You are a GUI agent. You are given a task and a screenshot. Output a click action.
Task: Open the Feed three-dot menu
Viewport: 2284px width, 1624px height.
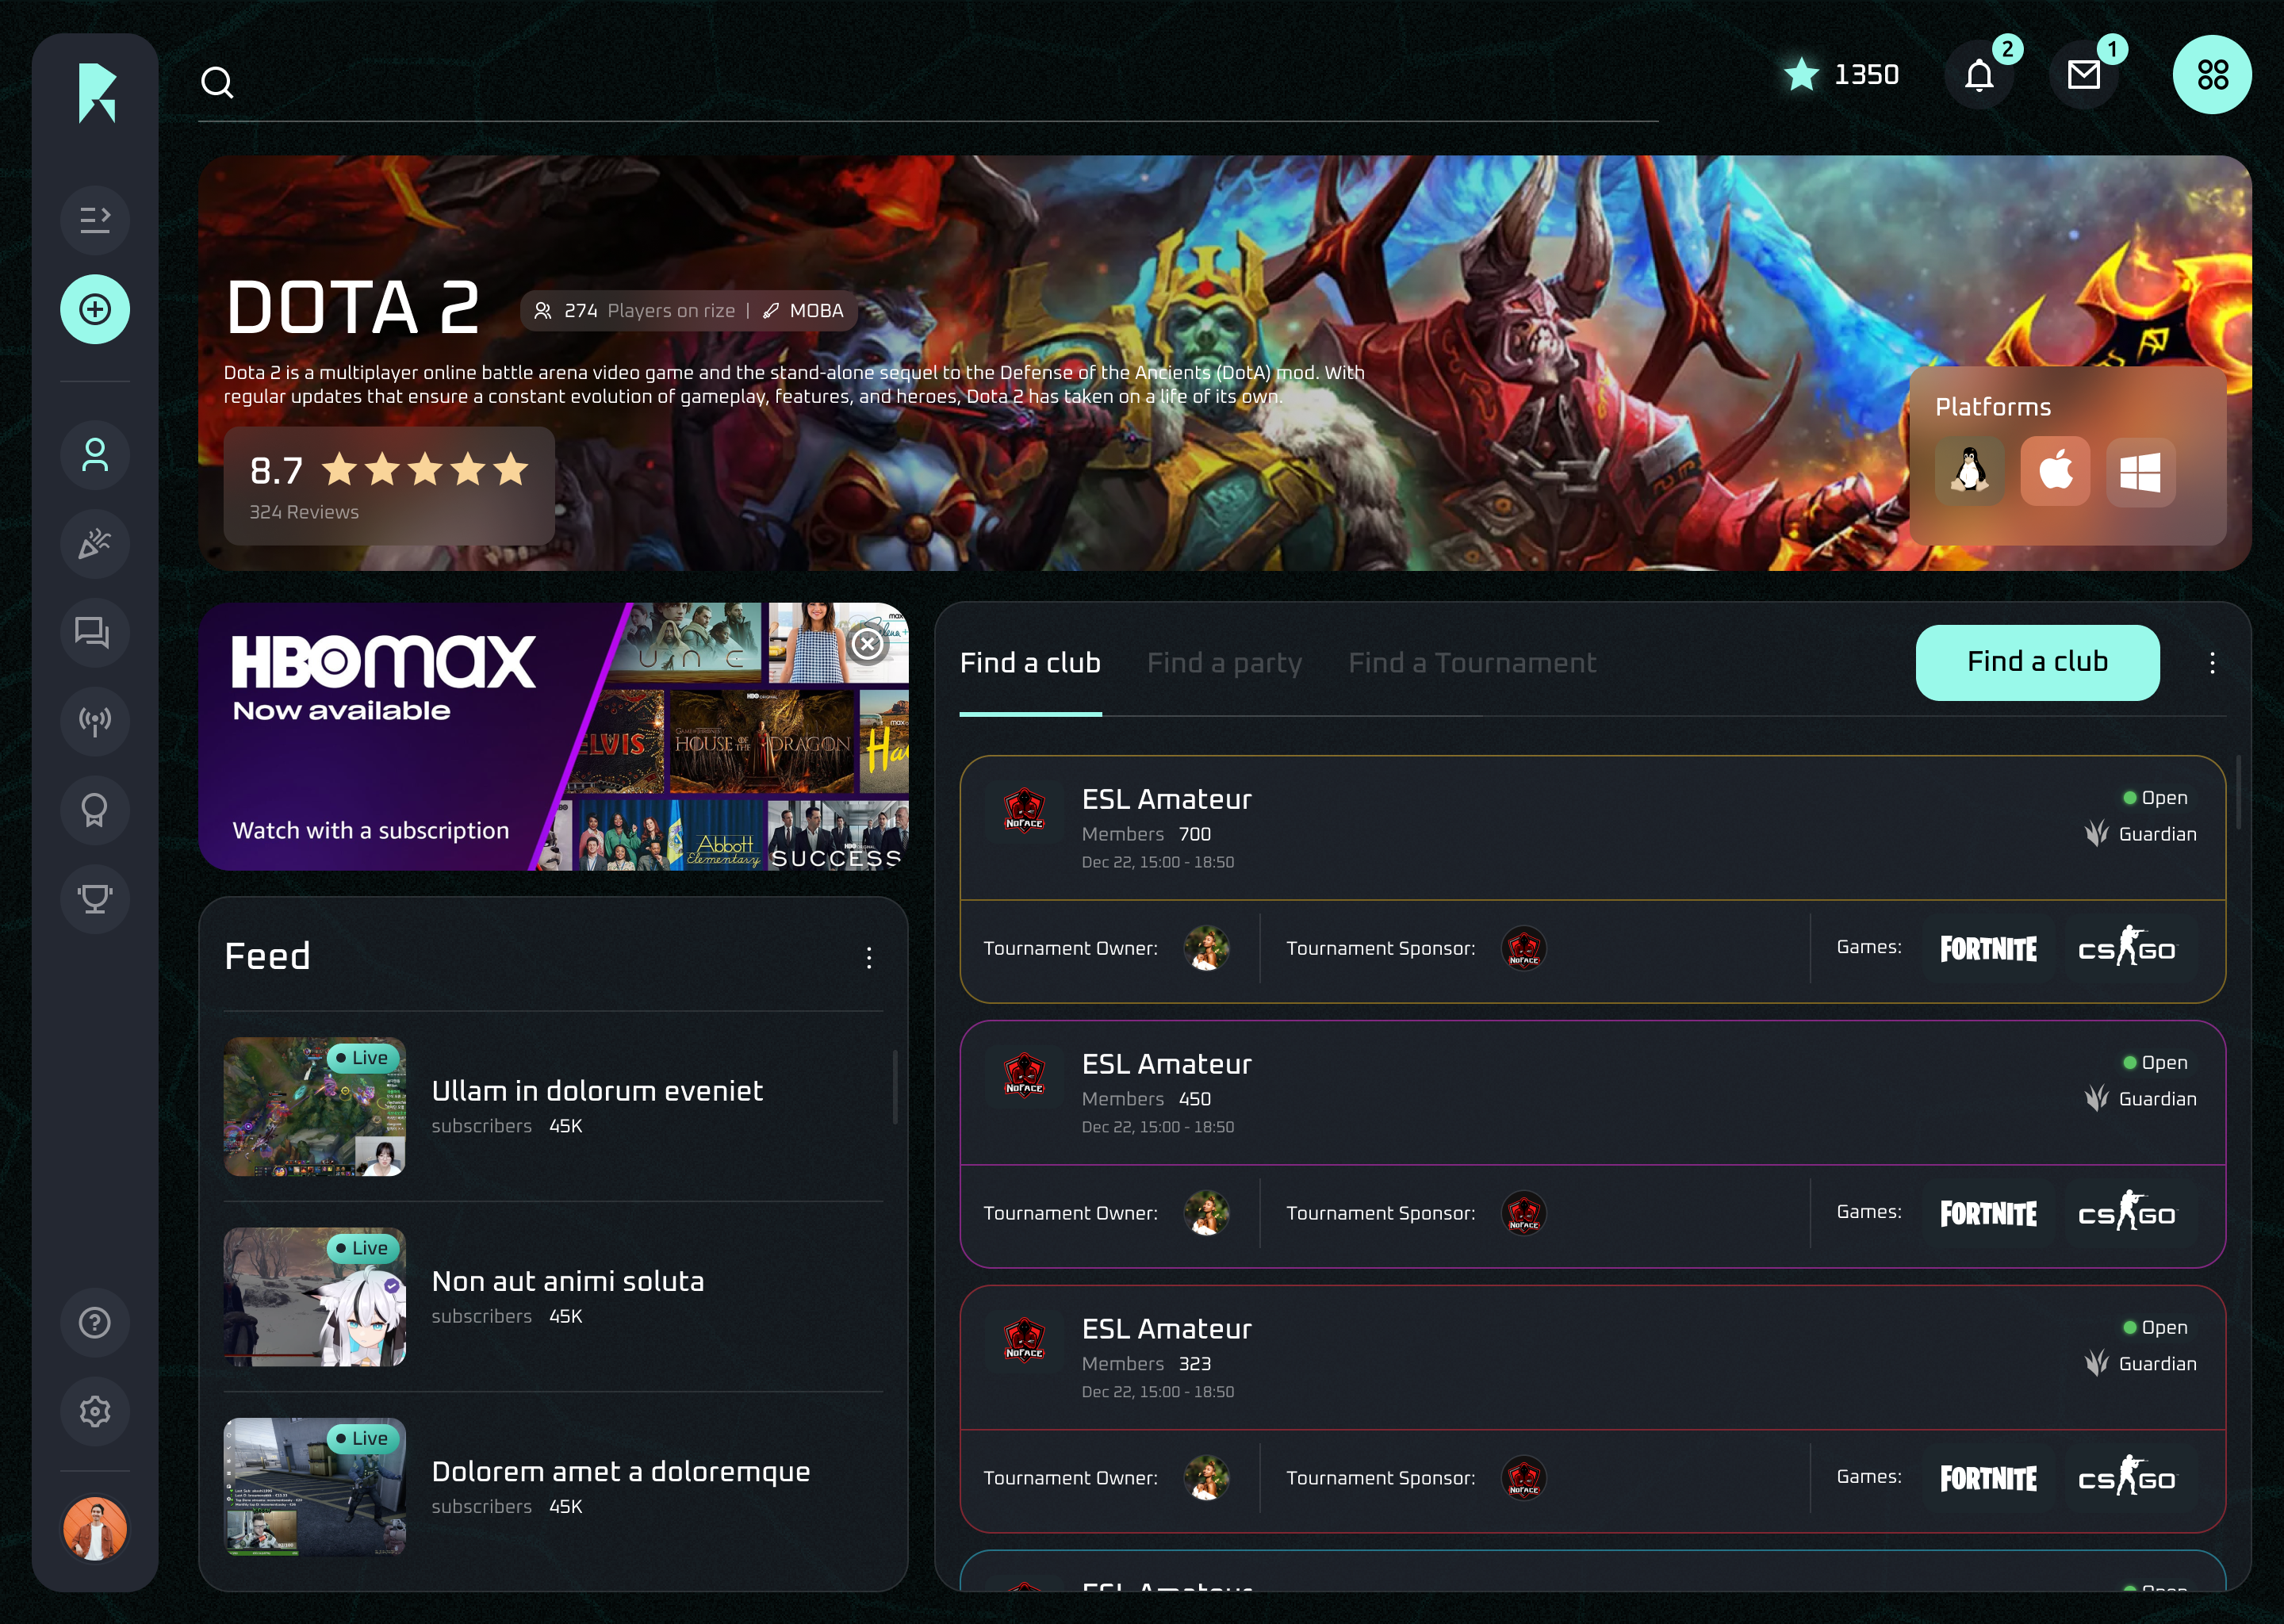tap(868, 958)
